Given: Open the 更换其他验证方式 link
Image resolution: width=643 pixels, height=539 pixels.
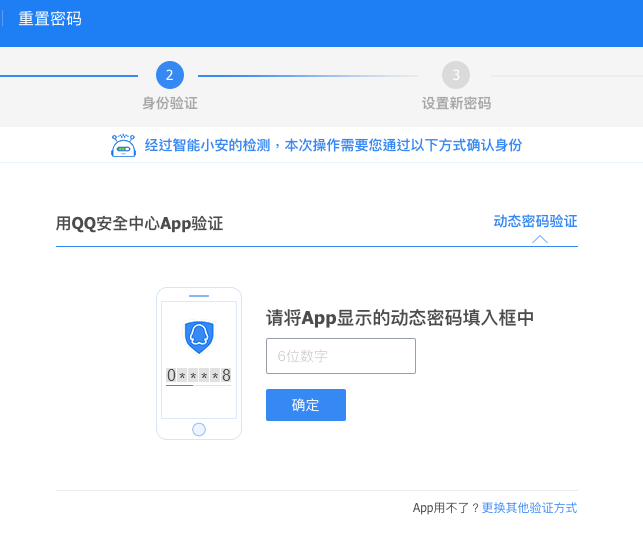Looking at the screenshot, I should coord(529,508).
